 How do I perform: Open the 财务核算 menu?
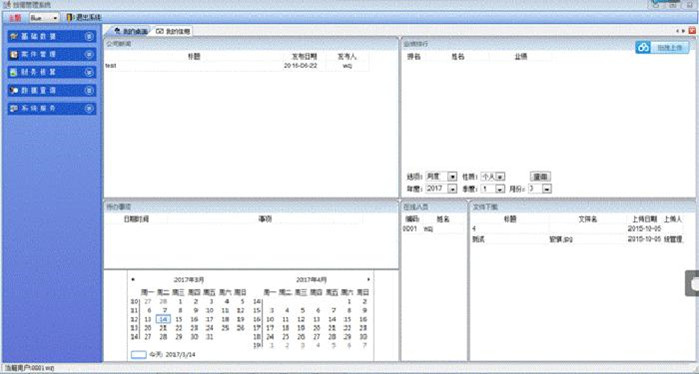point(52,72)
